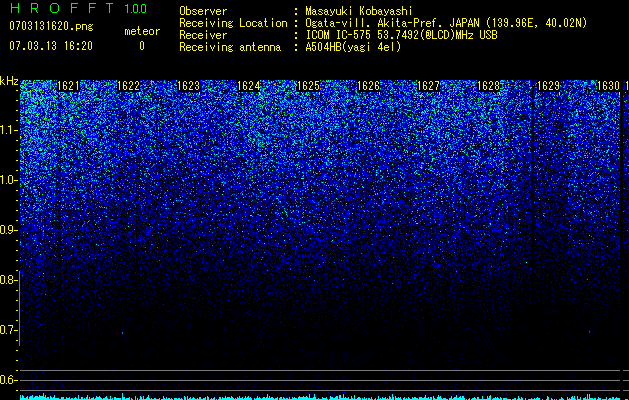The width and height of the screenshot is (629, 400).
Task: Click the kHz axis unit label
Action: tap(9, 81)
